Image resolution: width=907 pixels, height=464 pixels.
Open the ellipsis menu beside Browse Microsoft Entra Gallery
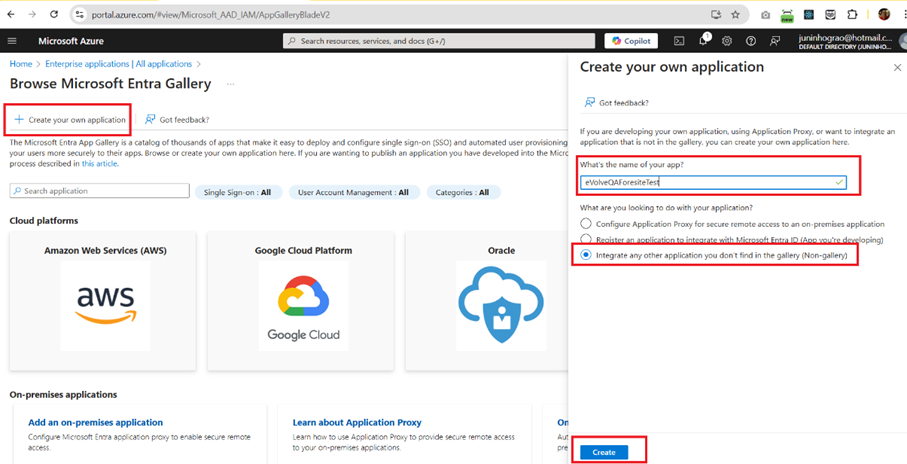231,84
